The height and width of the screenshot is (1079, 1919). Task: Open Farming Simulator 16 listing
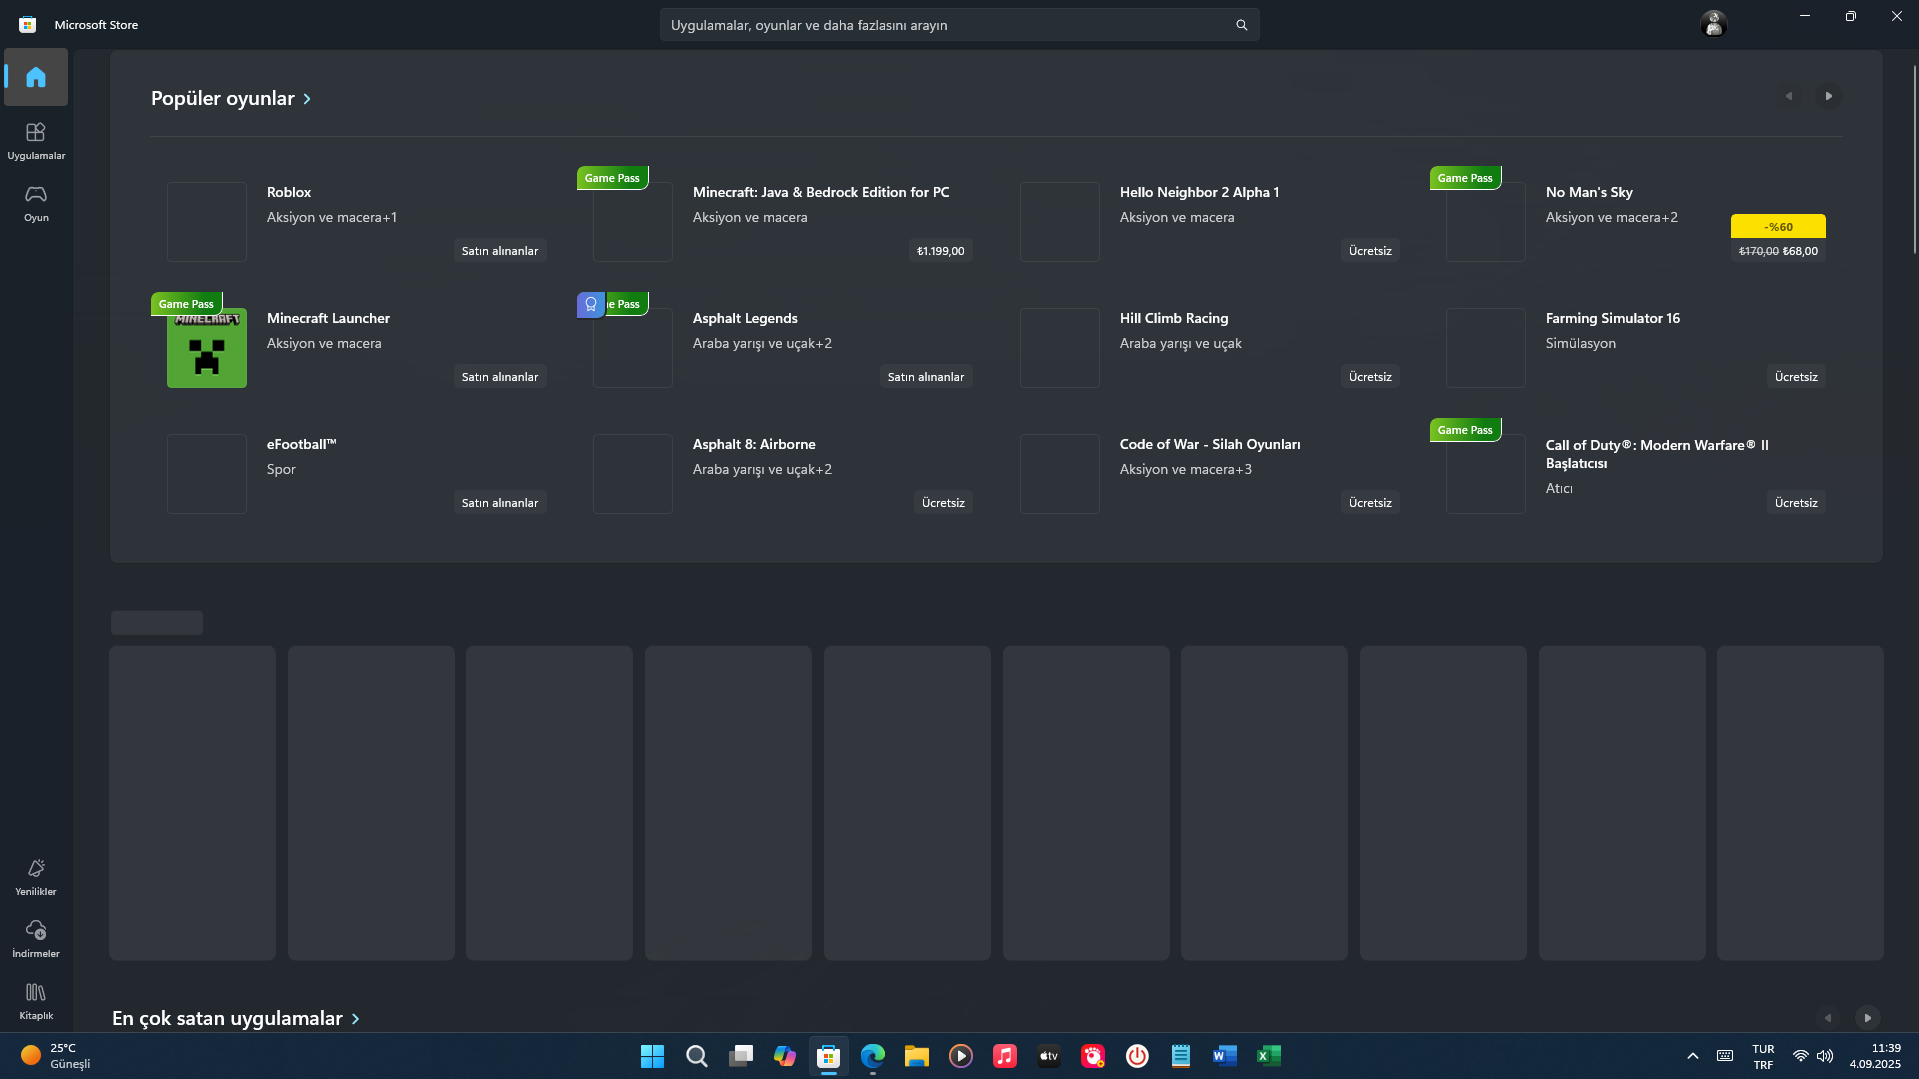(1636, 347)
